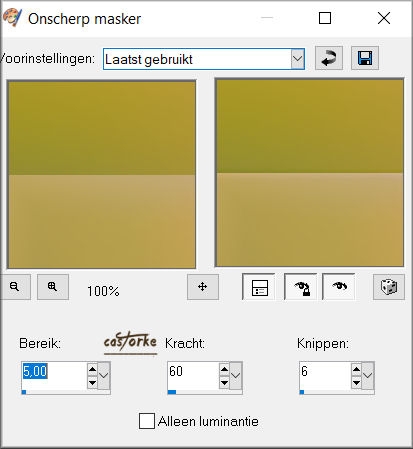Enable the Alleen luminantie checkbox
Screen dimensions: 413x449
tap(147, 421)
